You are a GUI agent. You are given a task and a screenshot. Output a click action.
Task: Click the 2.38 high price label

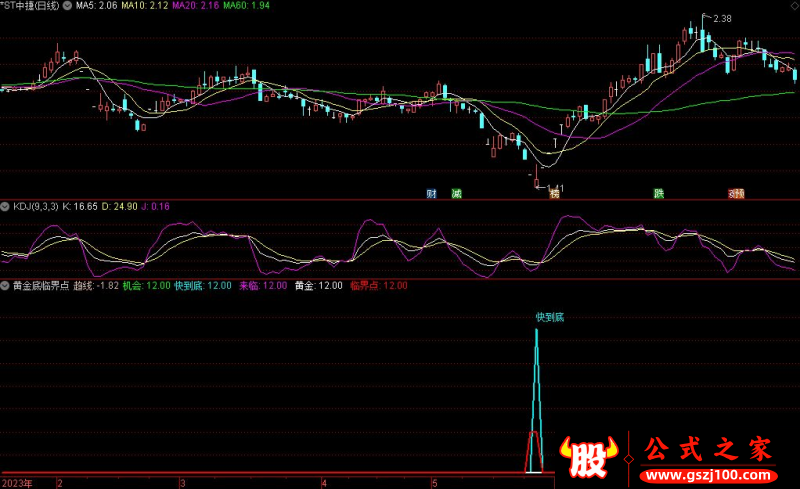click(x=722, y=19)
